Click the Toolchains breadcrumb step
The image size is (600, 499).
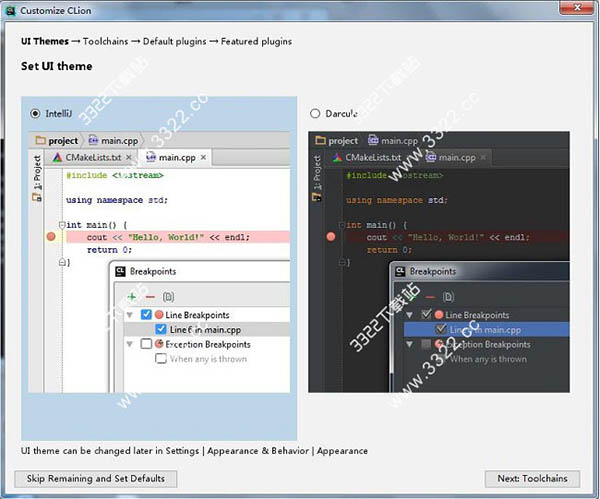tap(106, 41)
